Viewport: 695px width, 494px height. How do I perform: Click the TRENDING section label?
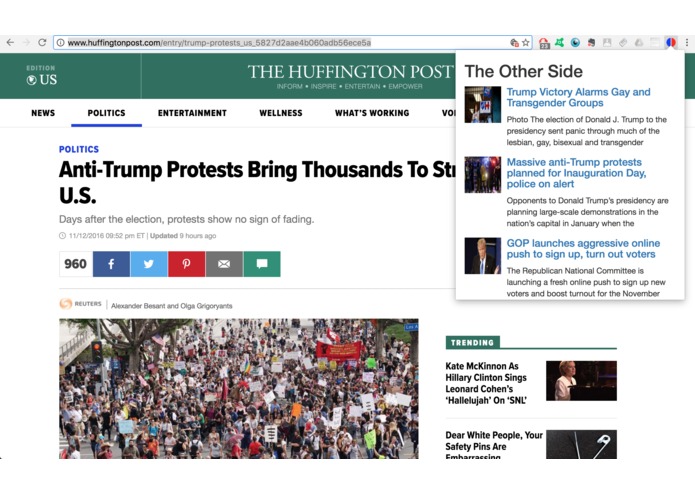(472, 342)
